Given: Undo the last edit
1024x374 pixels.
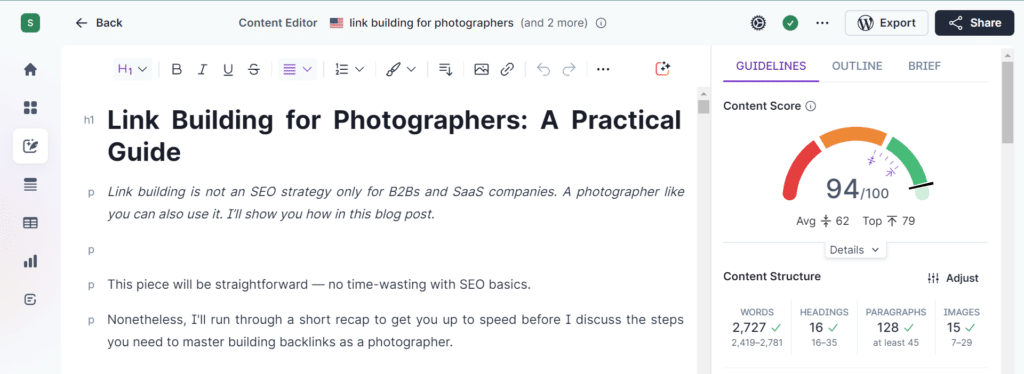Looking at the screenshot, I should pyautogui.click(x=543, y=69).
